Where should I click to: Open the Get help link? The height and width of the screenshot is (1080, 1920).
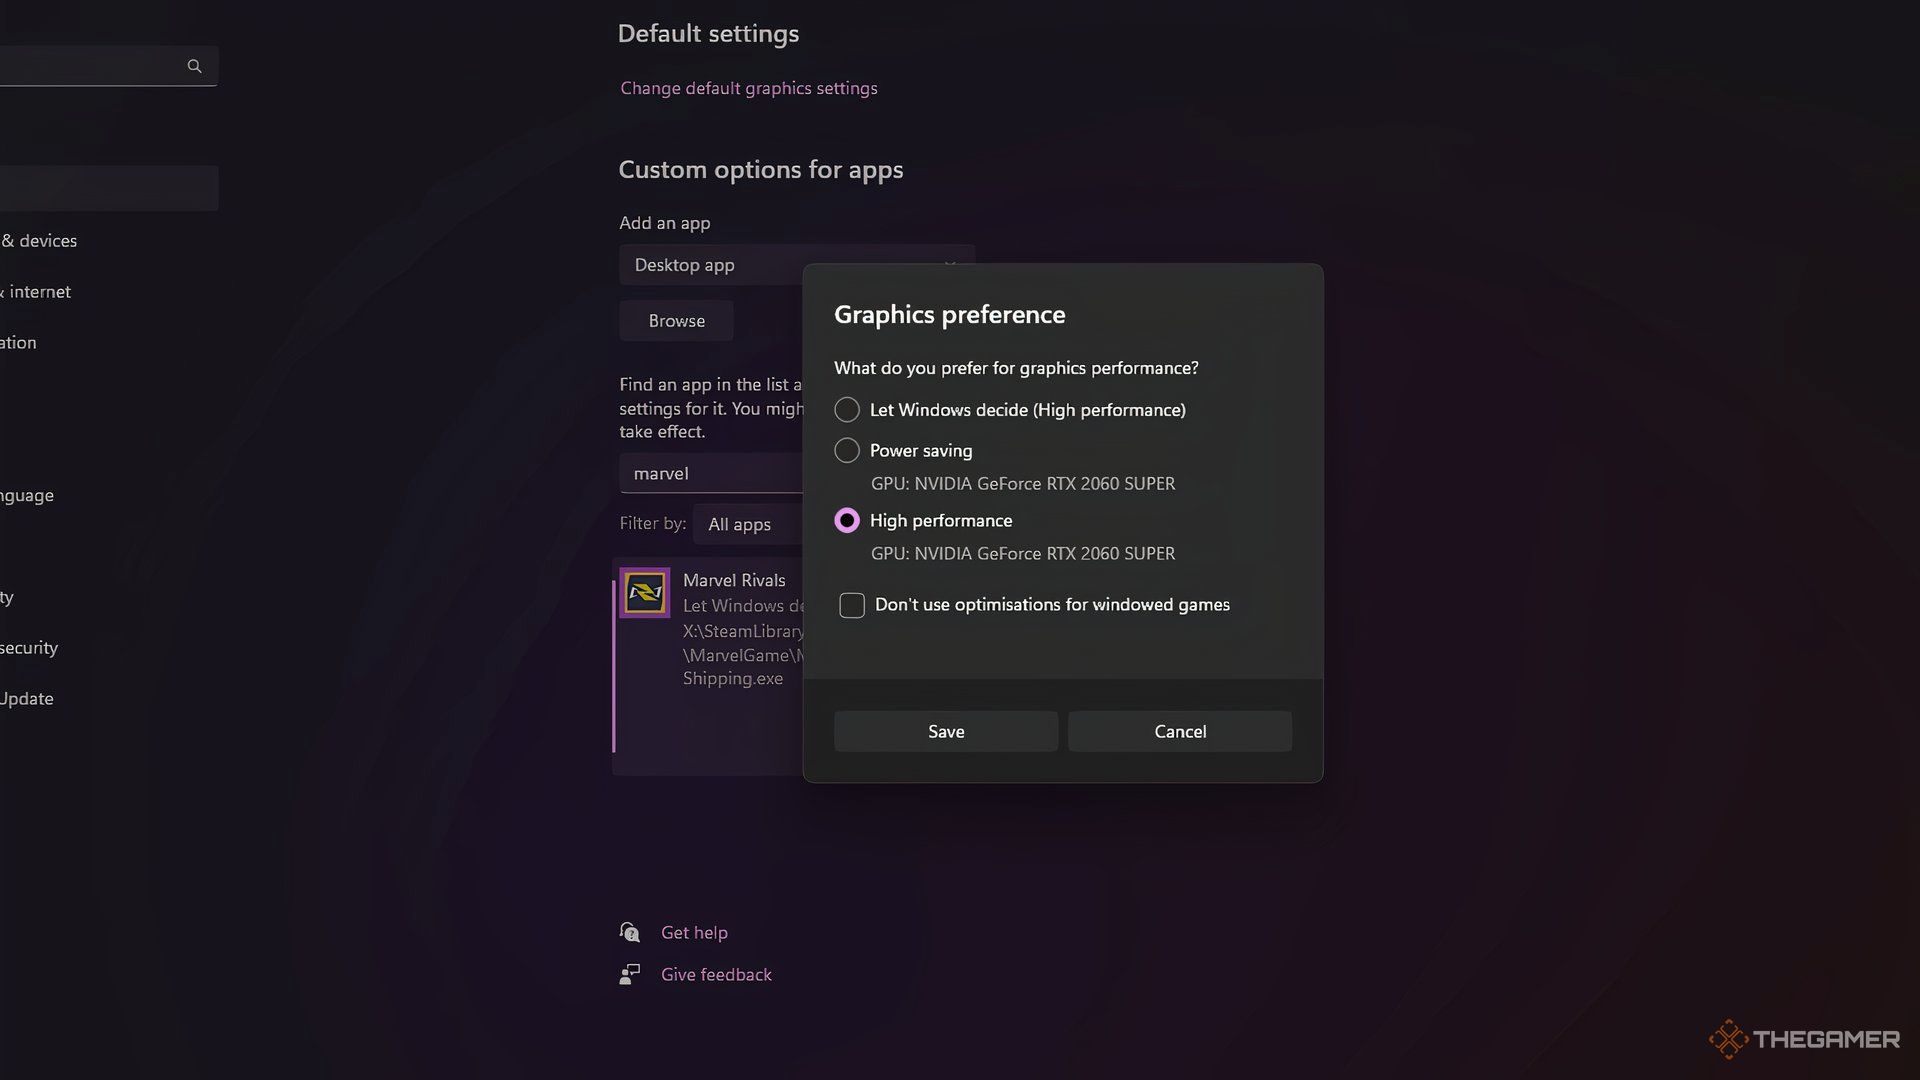(694, 932)
